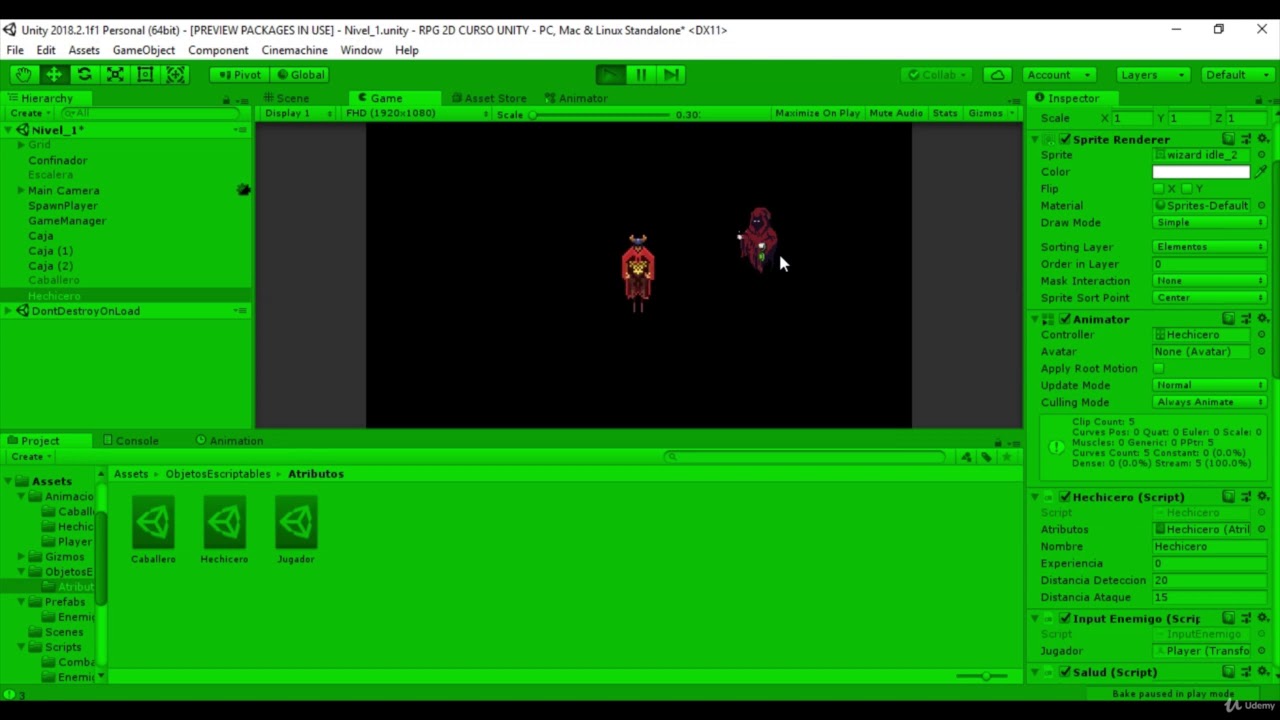Toggle Salud (Script) enabled checkbox
This screenshot has height=720, width=1280.
coord(1065,673)
